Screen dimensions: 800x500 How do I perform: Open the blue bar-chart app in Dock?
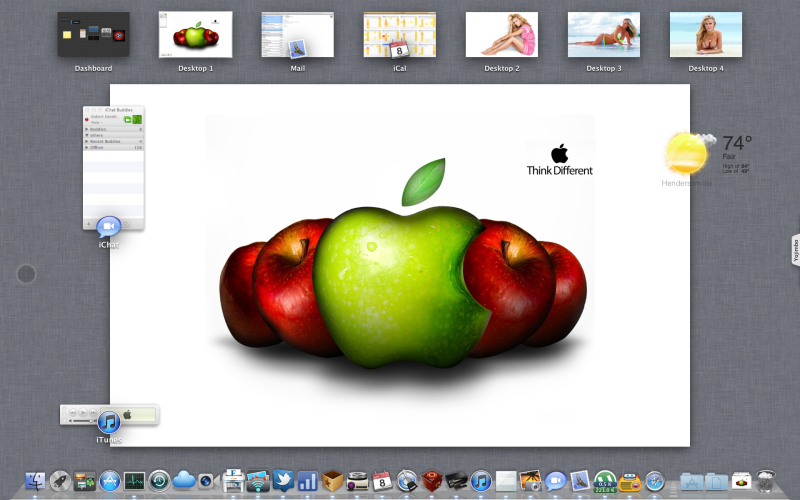tap(308, 481)
